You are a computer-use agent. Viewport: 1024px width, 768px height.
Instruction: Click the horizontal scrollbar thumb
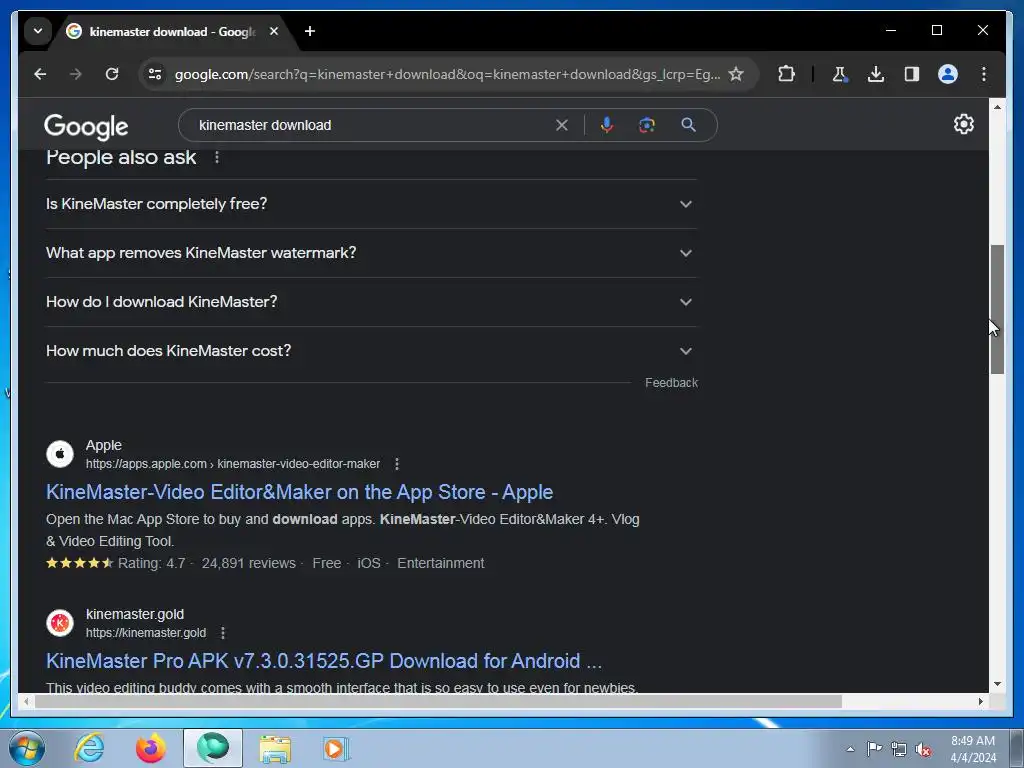pos(438,701)
